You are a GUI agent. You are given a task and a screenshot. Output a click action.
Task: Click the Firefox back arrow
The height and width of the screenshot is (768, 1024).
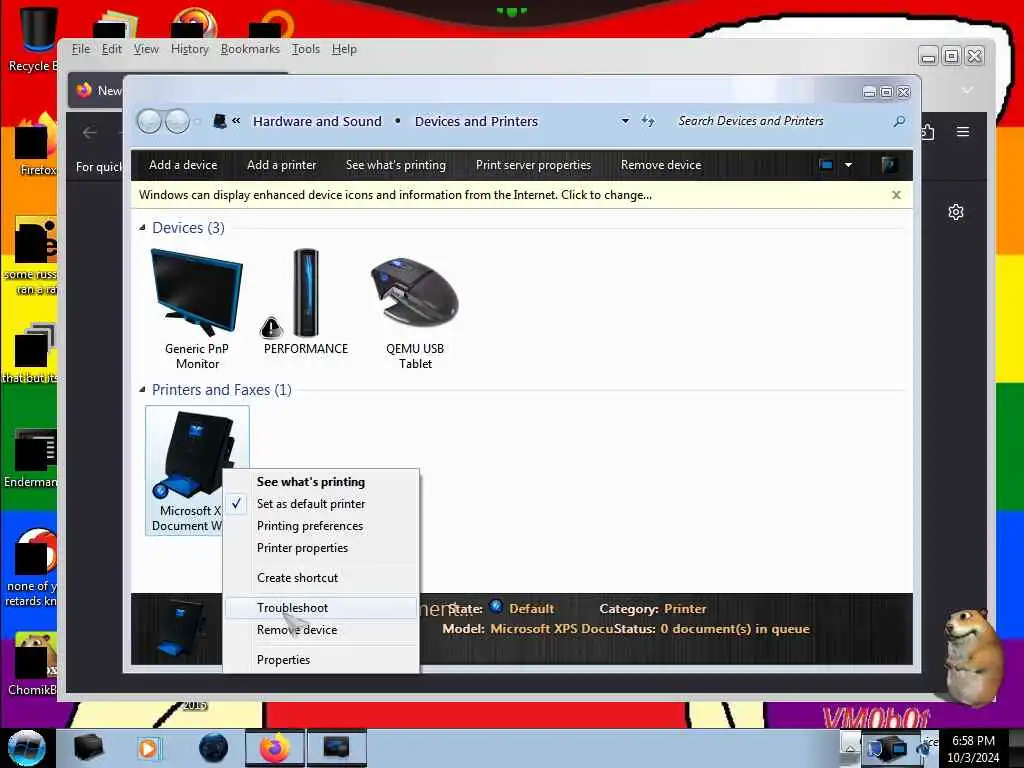click(x=90, y=133)
